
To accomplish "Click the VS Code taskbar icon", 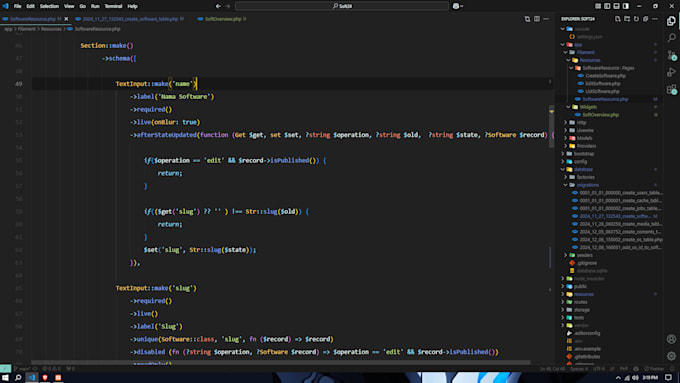I will click(32, 377).
